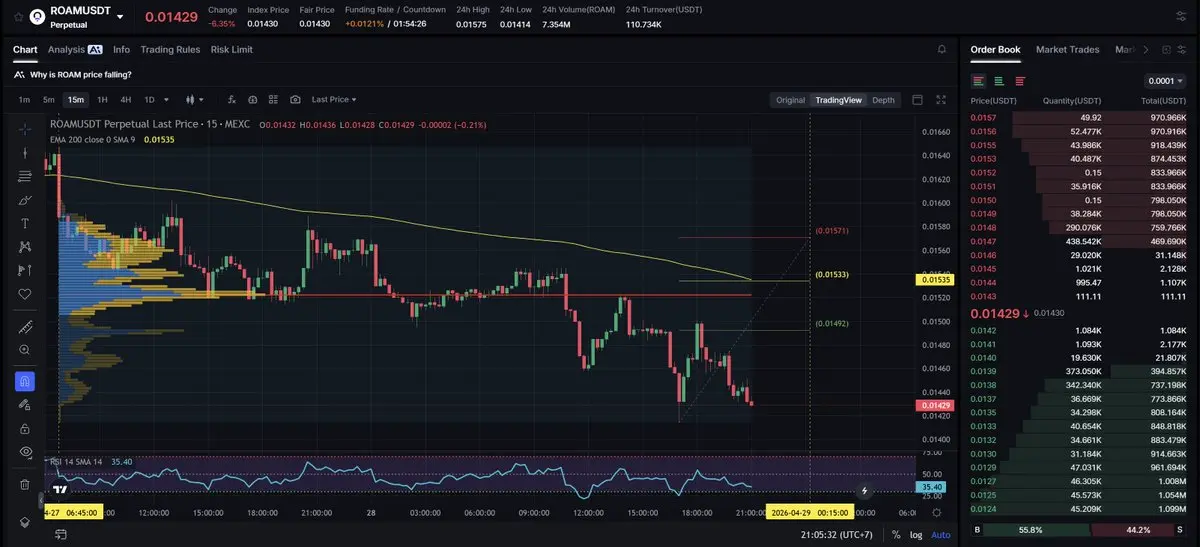Expand chart to fullscreen
The image size is (1200, 547).
[940, 100]
